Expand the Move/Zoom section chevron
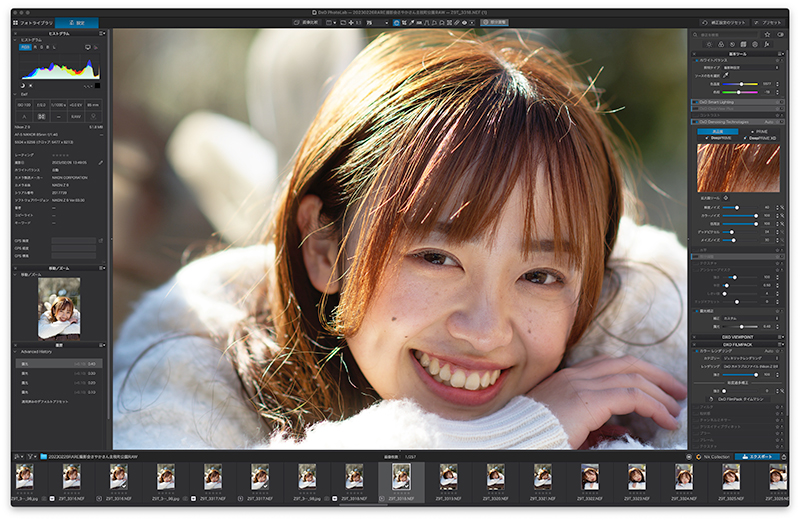This screenshot has width=800, height=520. point(15,275)
